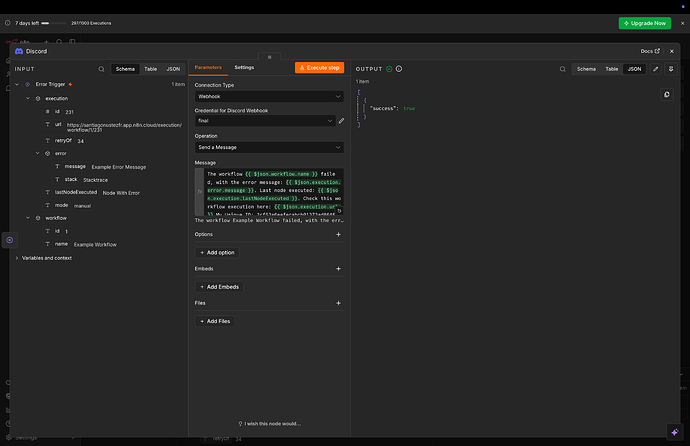The image size is (690, 446).
Task: Click the orange bolt beside Error Trigger
Action: [70, 84]
